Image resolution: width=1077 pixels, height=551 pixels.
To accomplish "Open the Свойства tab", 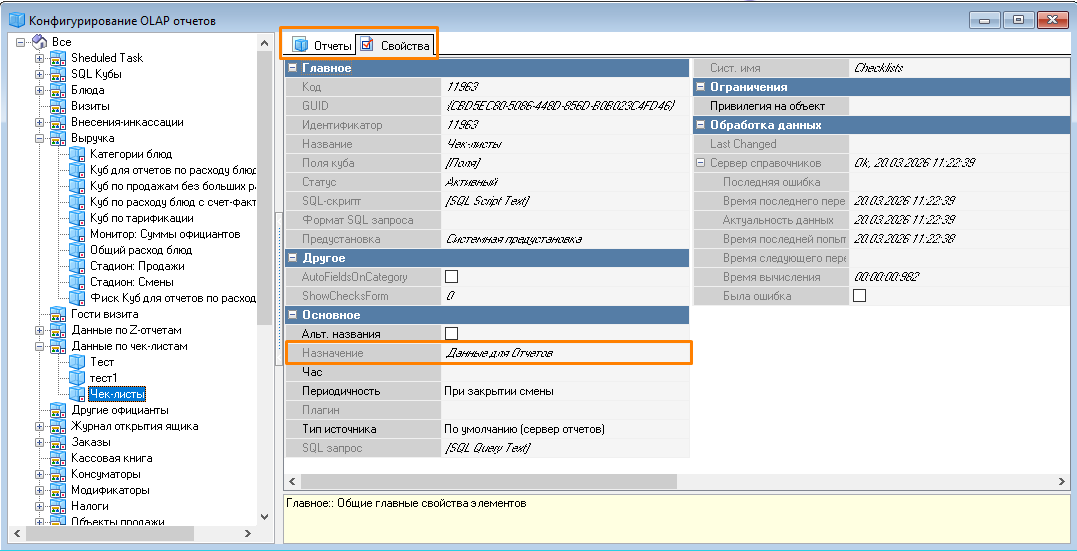I will point(394,45).
